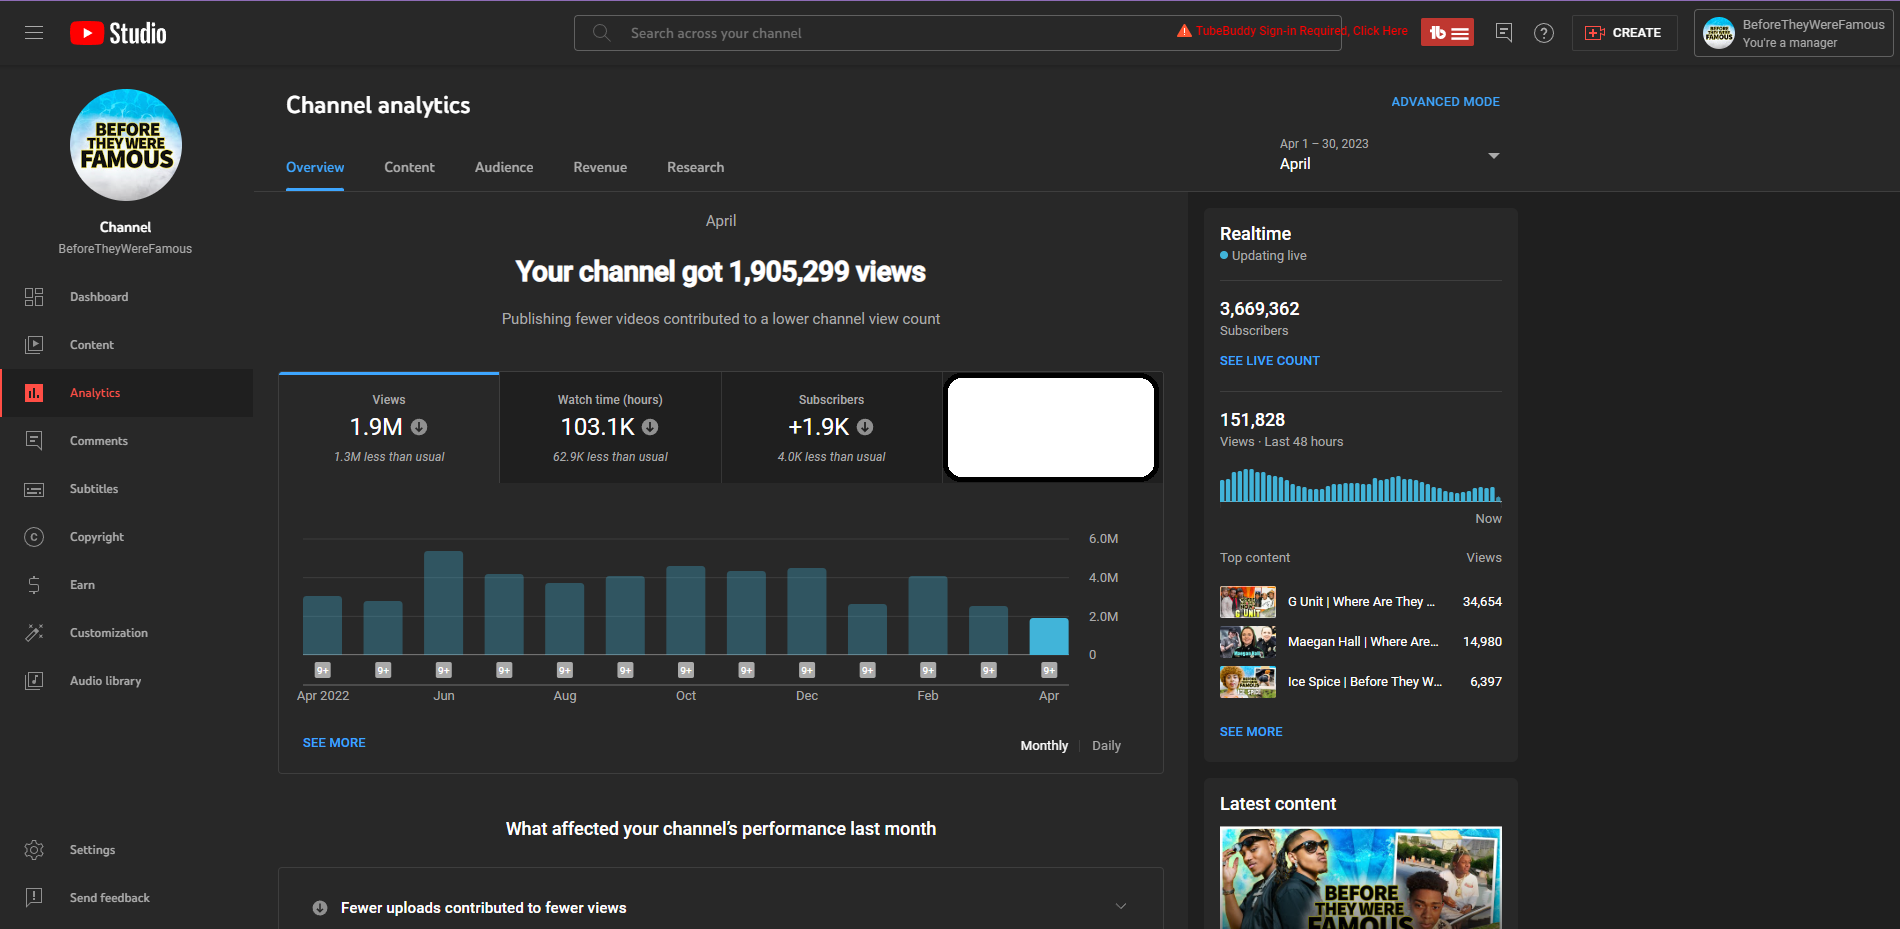This screenshot has height=929, width=1900.
Task: Click the 'Maegan Hall | Where Are' title
Action: tap(1363, 642)
